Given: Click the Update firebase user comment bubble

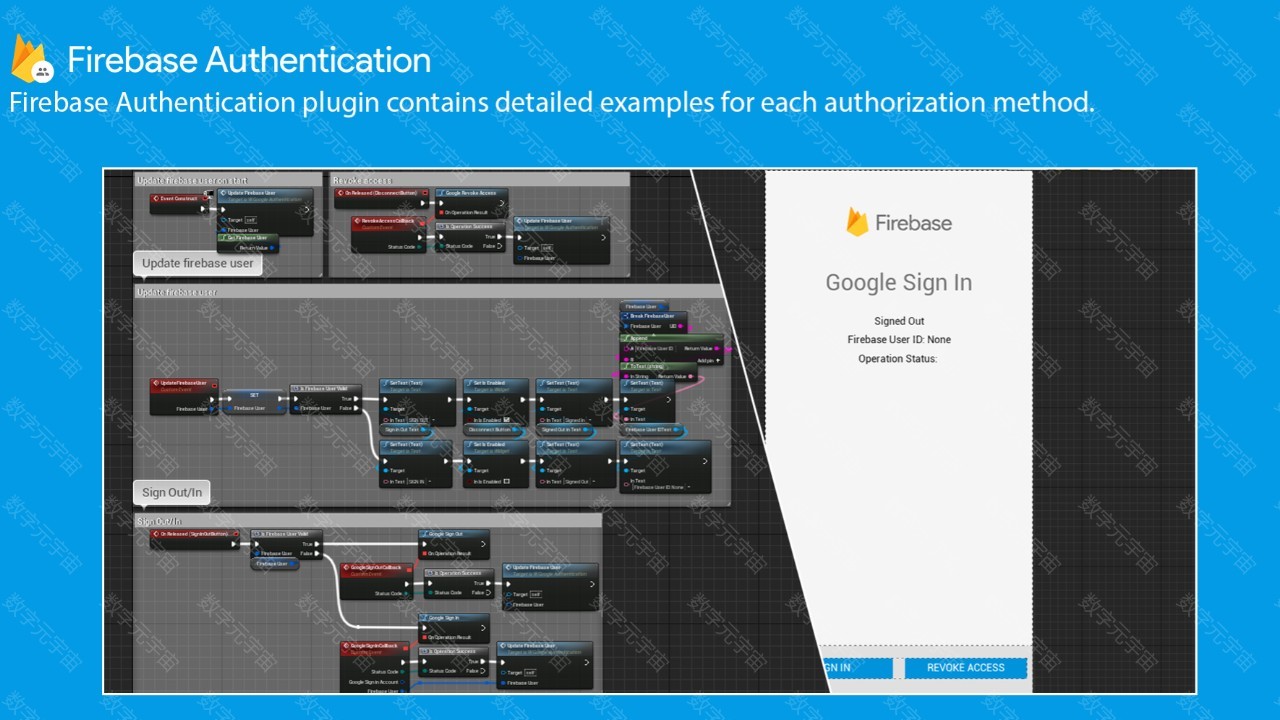Looking at the screenshot, I should coord(198,264).
